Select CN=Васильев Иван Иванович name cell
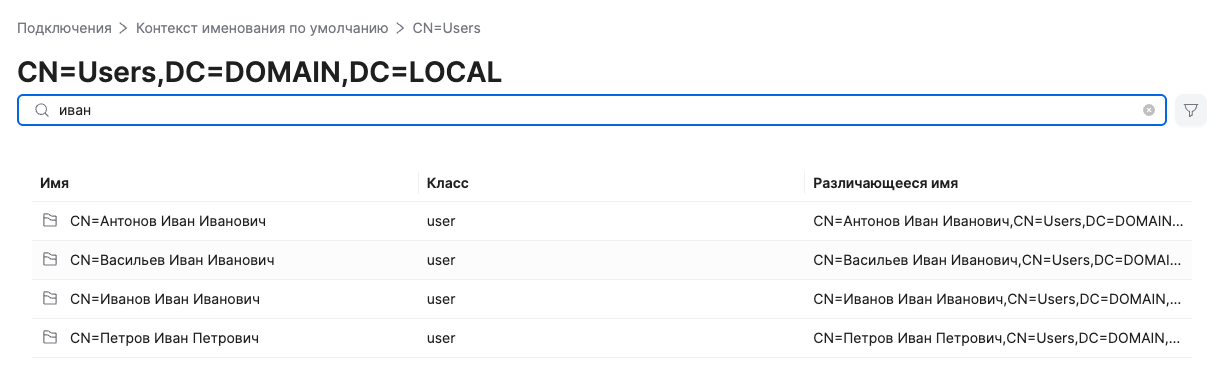Image resolution: width=1220 pixels, height=368 pixels. coord(172,260)
